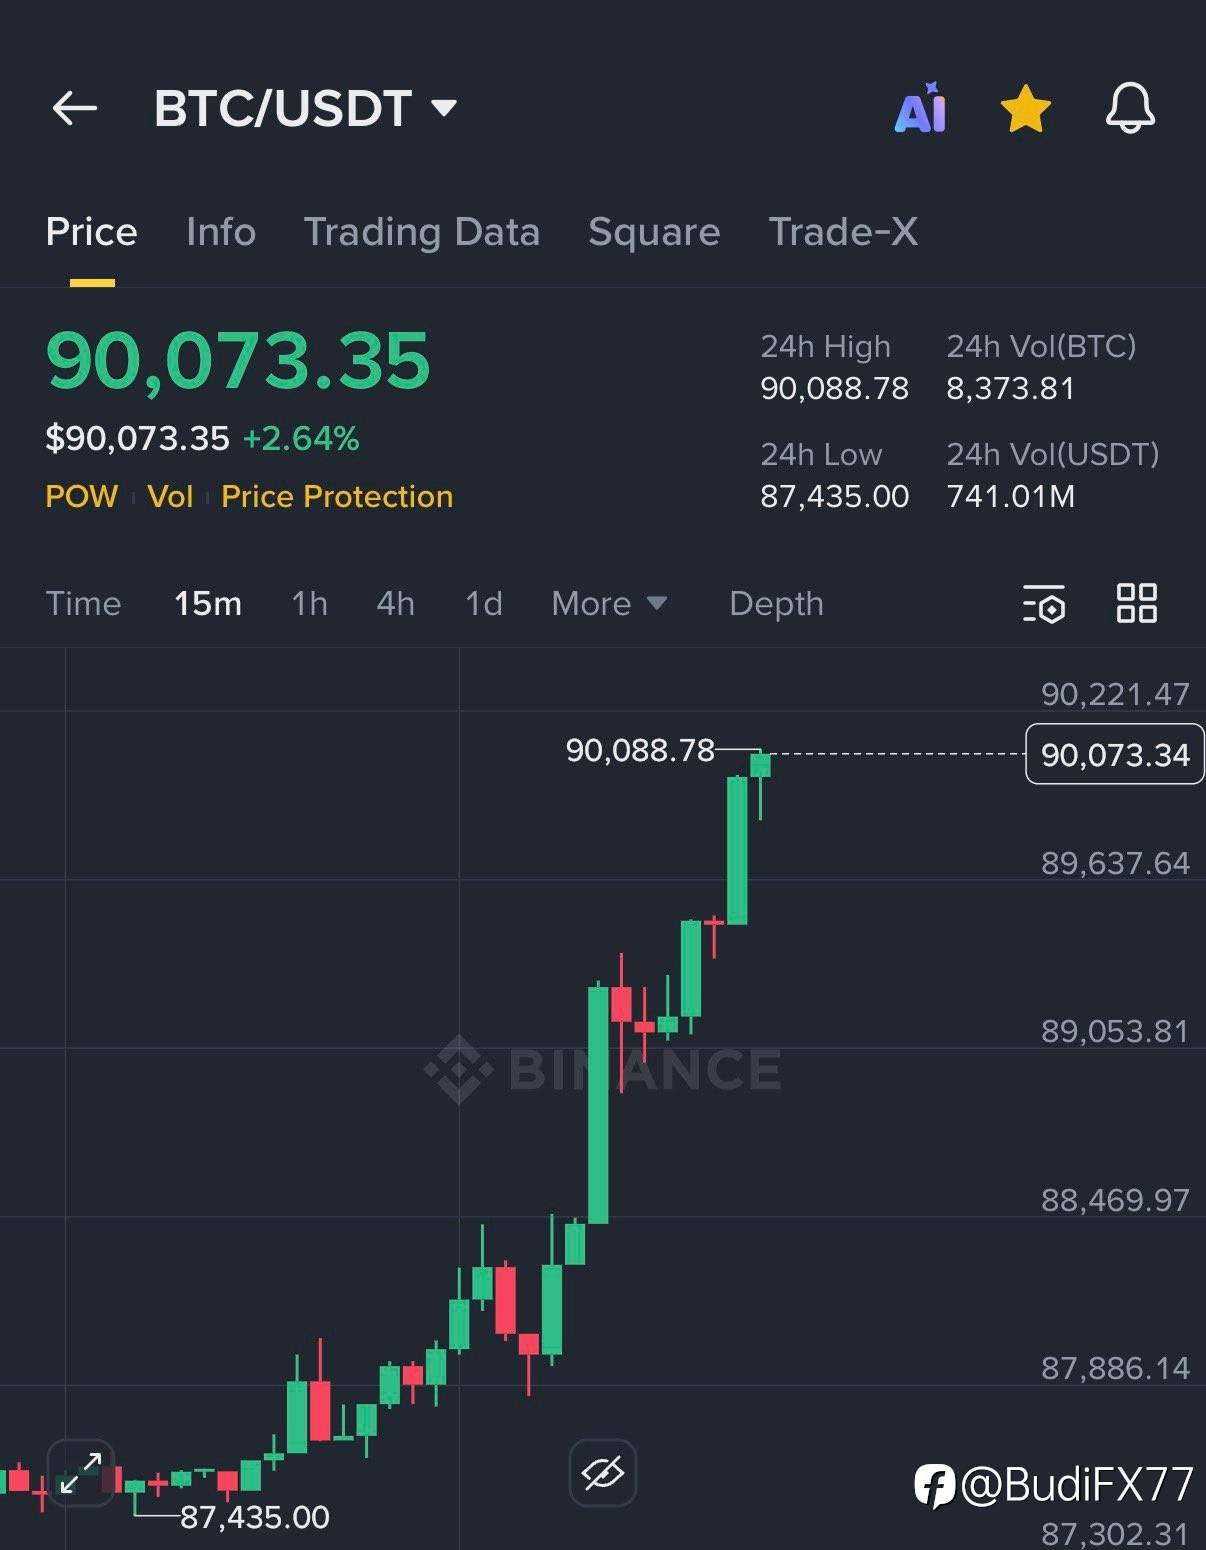Viewport: 1206px width, 1550px height.
Task: Switch chart to 1d interval
Action: tap(484, 604)
